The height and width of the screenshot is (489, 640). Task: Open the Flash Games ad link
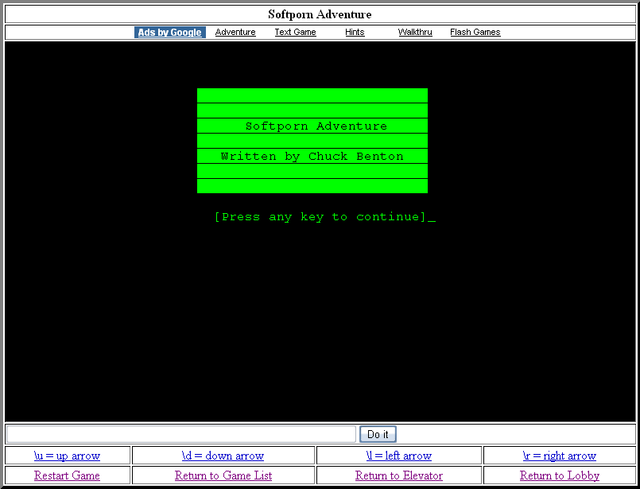pyautogui.click(x=475, y=32)
